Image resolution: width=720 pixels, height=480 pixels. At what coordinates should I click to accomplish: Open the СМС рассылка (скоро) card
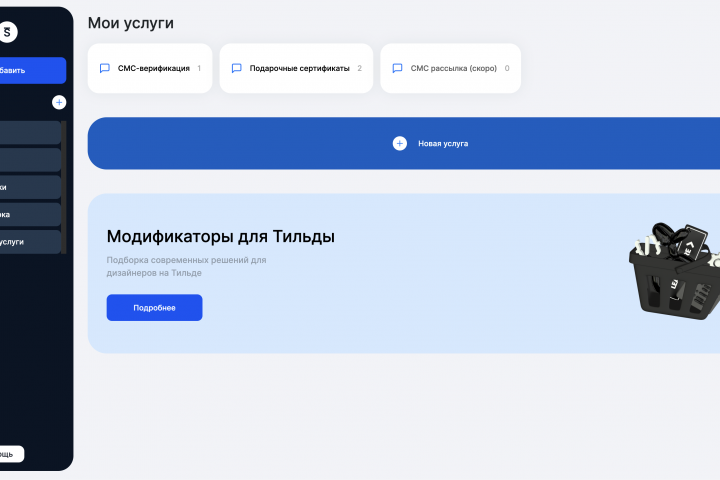pyautogui.click(x=450, y=68)
